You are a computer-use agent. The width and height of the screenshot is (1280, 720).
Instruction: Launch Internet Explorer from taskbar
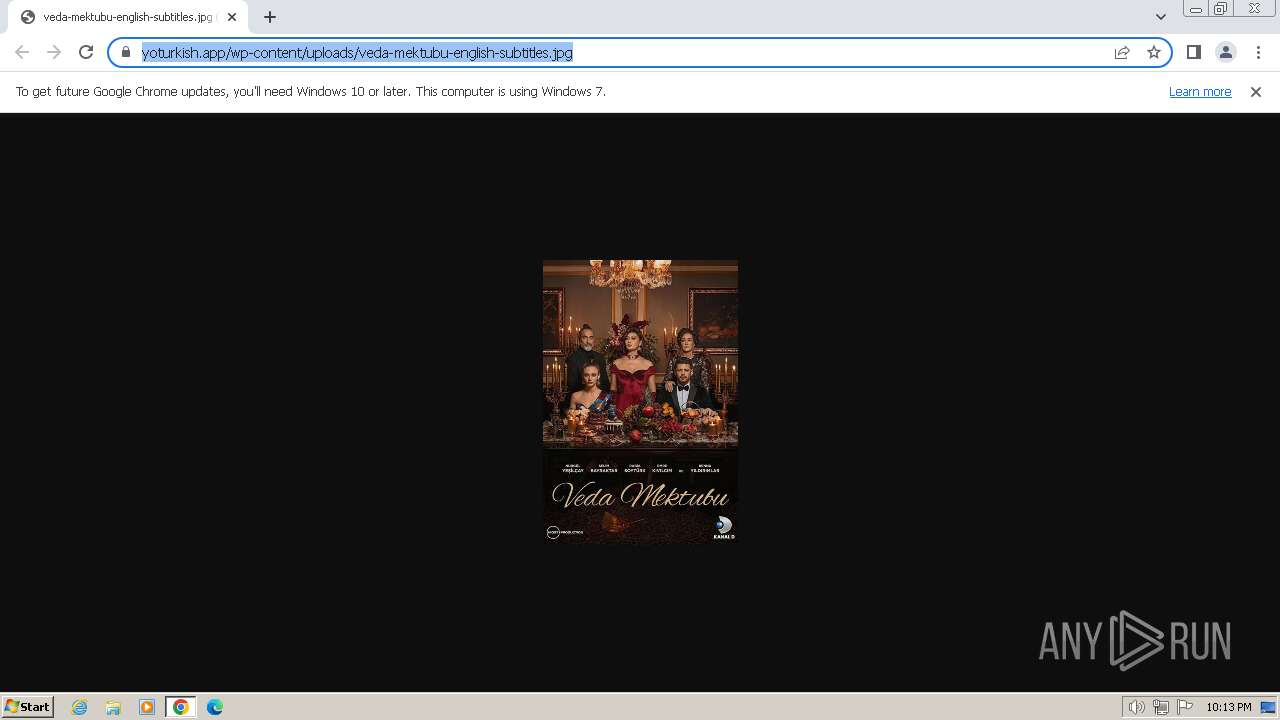(79, 707)
